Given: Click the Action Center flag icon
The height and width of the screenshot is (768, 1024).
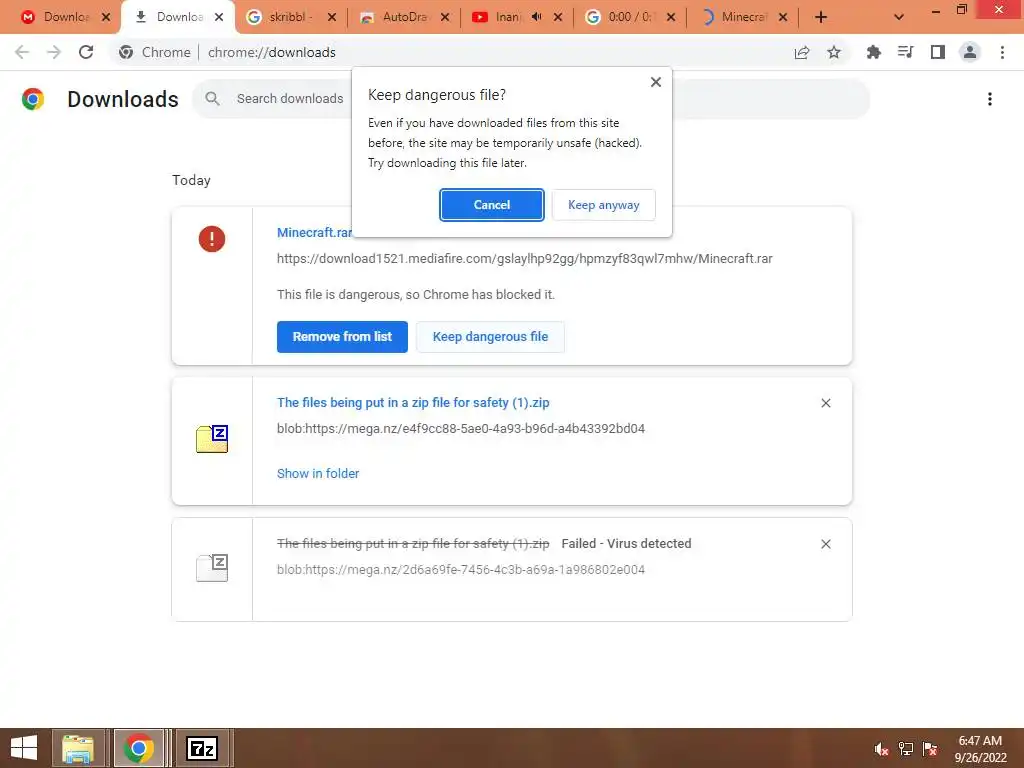Looking at the screenshot, I should [x=930, y=749].
